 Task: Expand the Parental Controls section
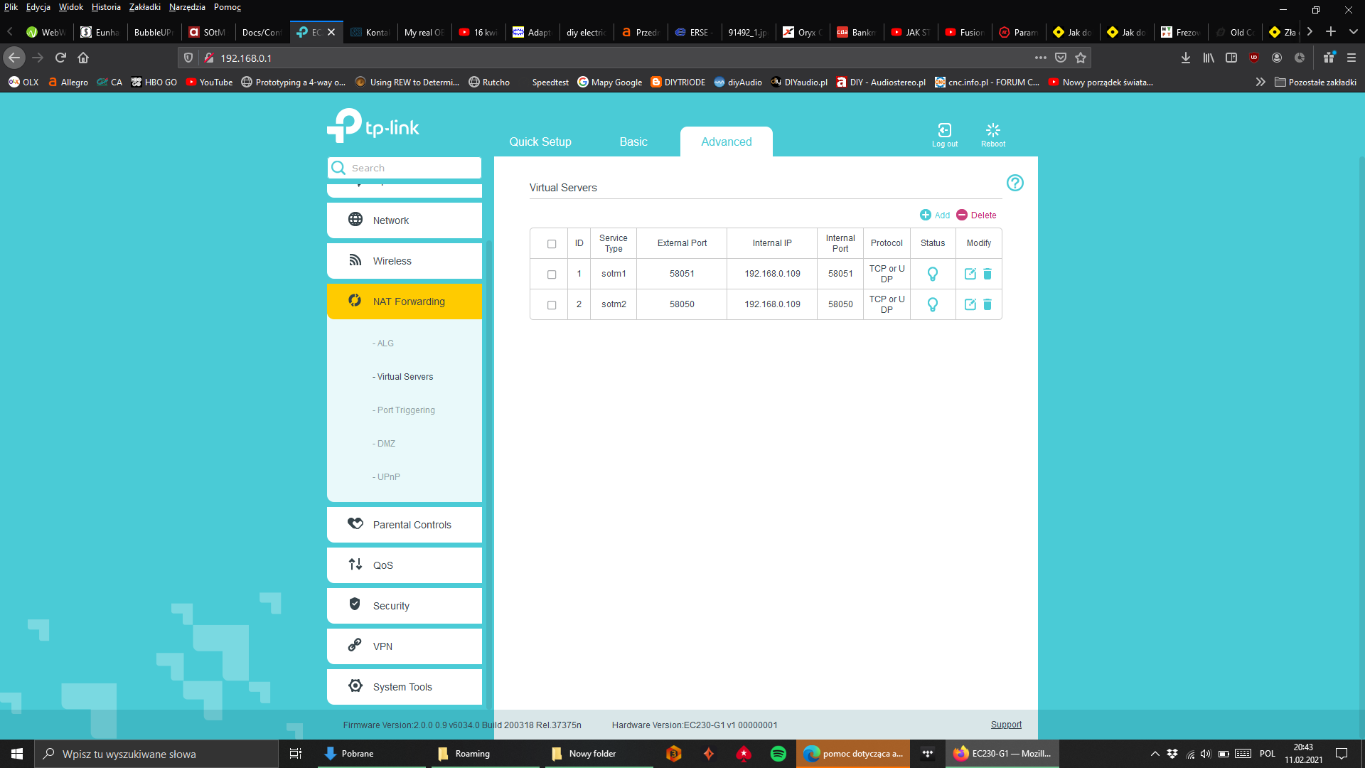pyautogui.click(x=404, y=525)
